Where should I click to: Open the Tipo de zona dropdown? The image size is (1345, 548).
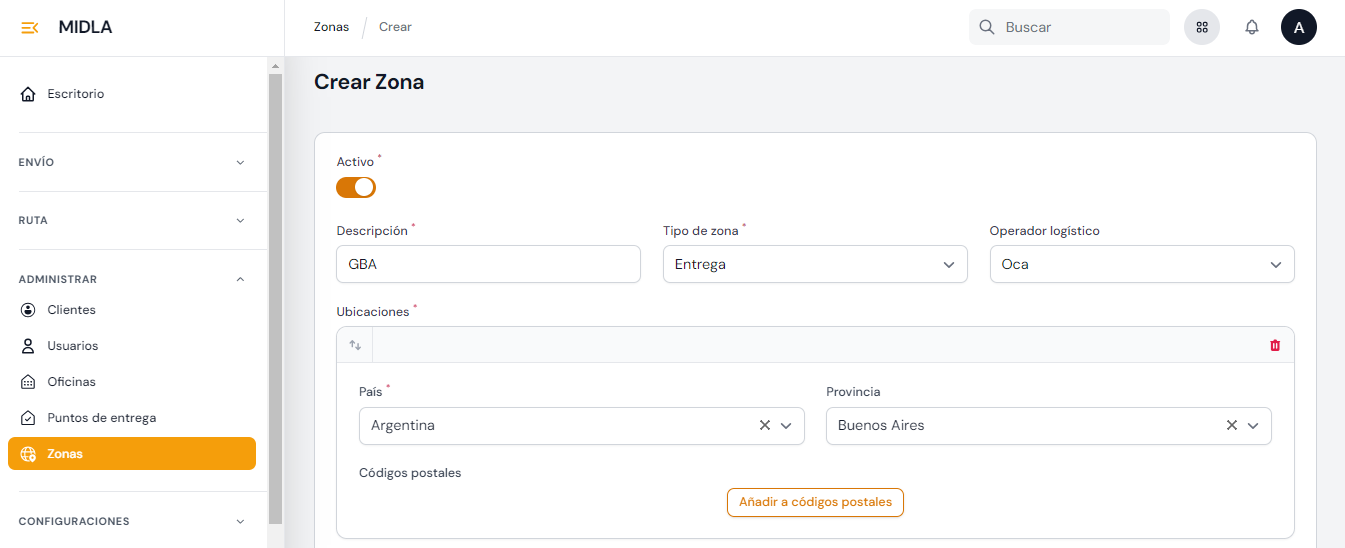814,265
